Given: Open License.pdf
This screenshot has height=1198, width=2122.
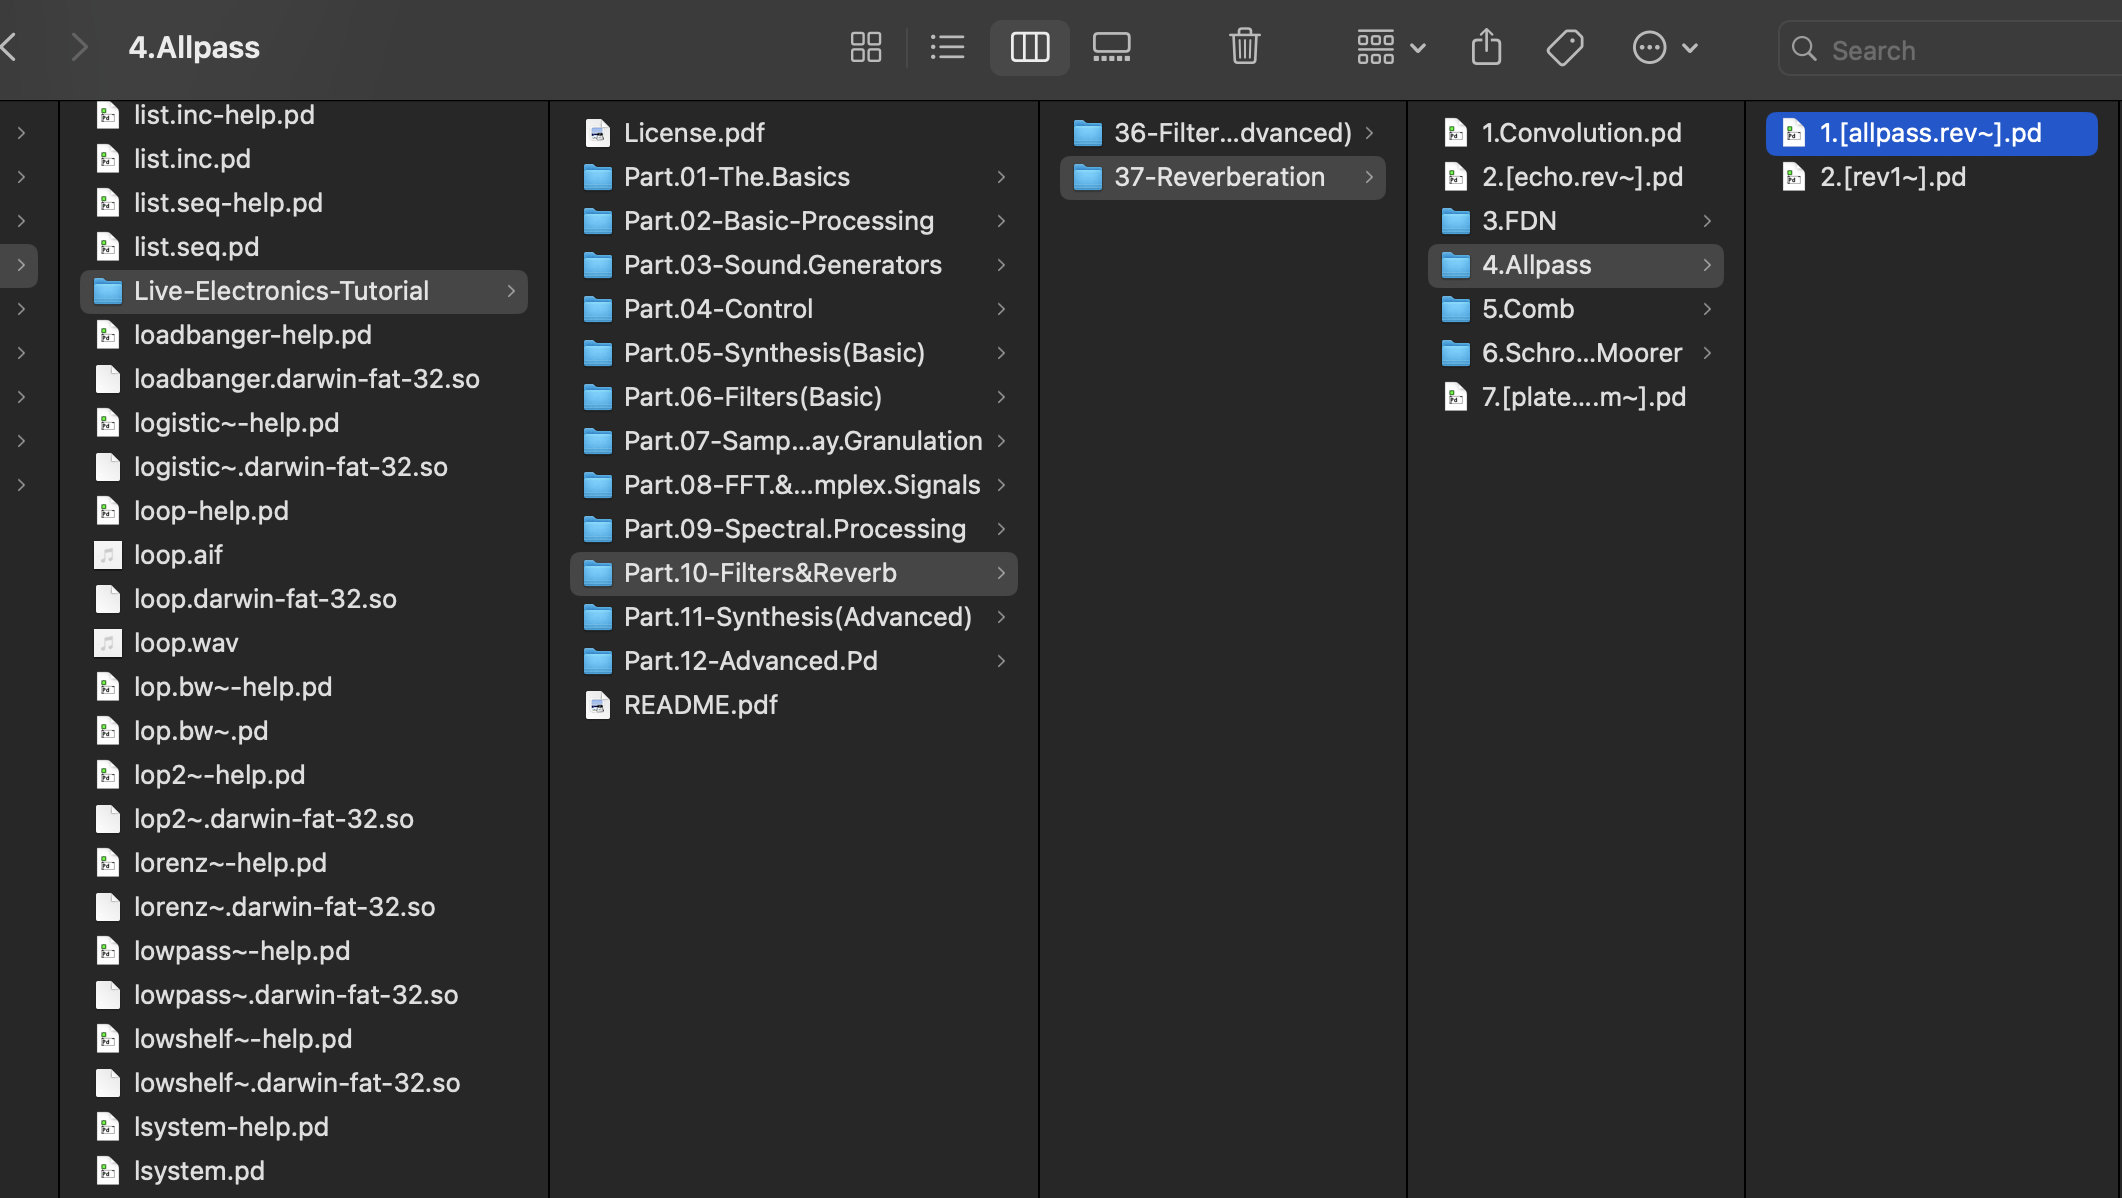Looking at the screenshot, I should point(693,132).
